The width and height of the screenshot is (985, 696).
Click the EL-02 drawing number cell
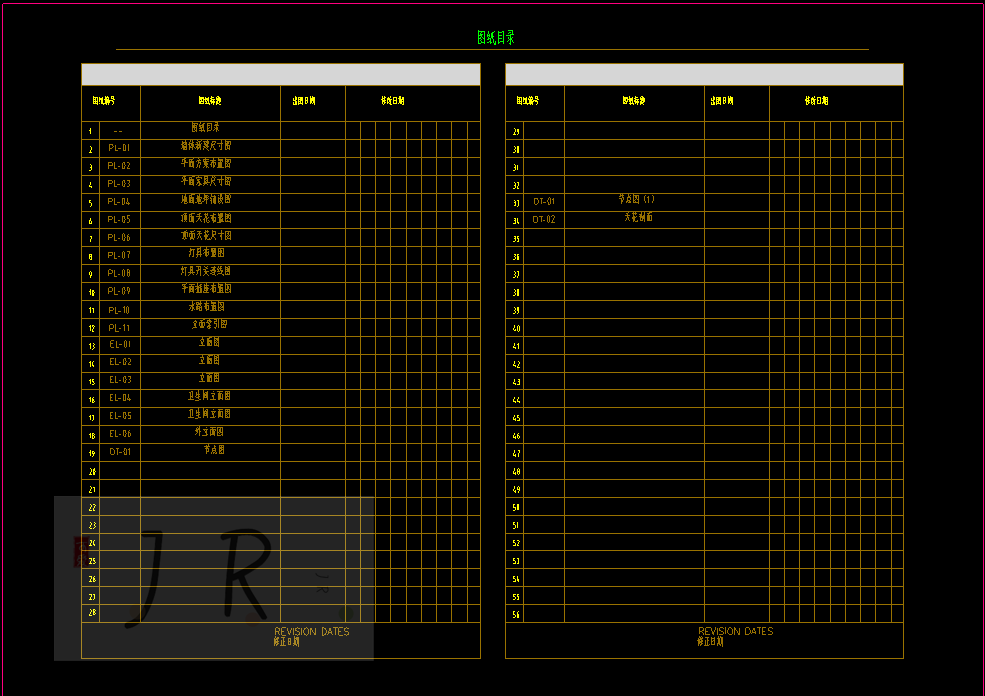coord(120,362)
